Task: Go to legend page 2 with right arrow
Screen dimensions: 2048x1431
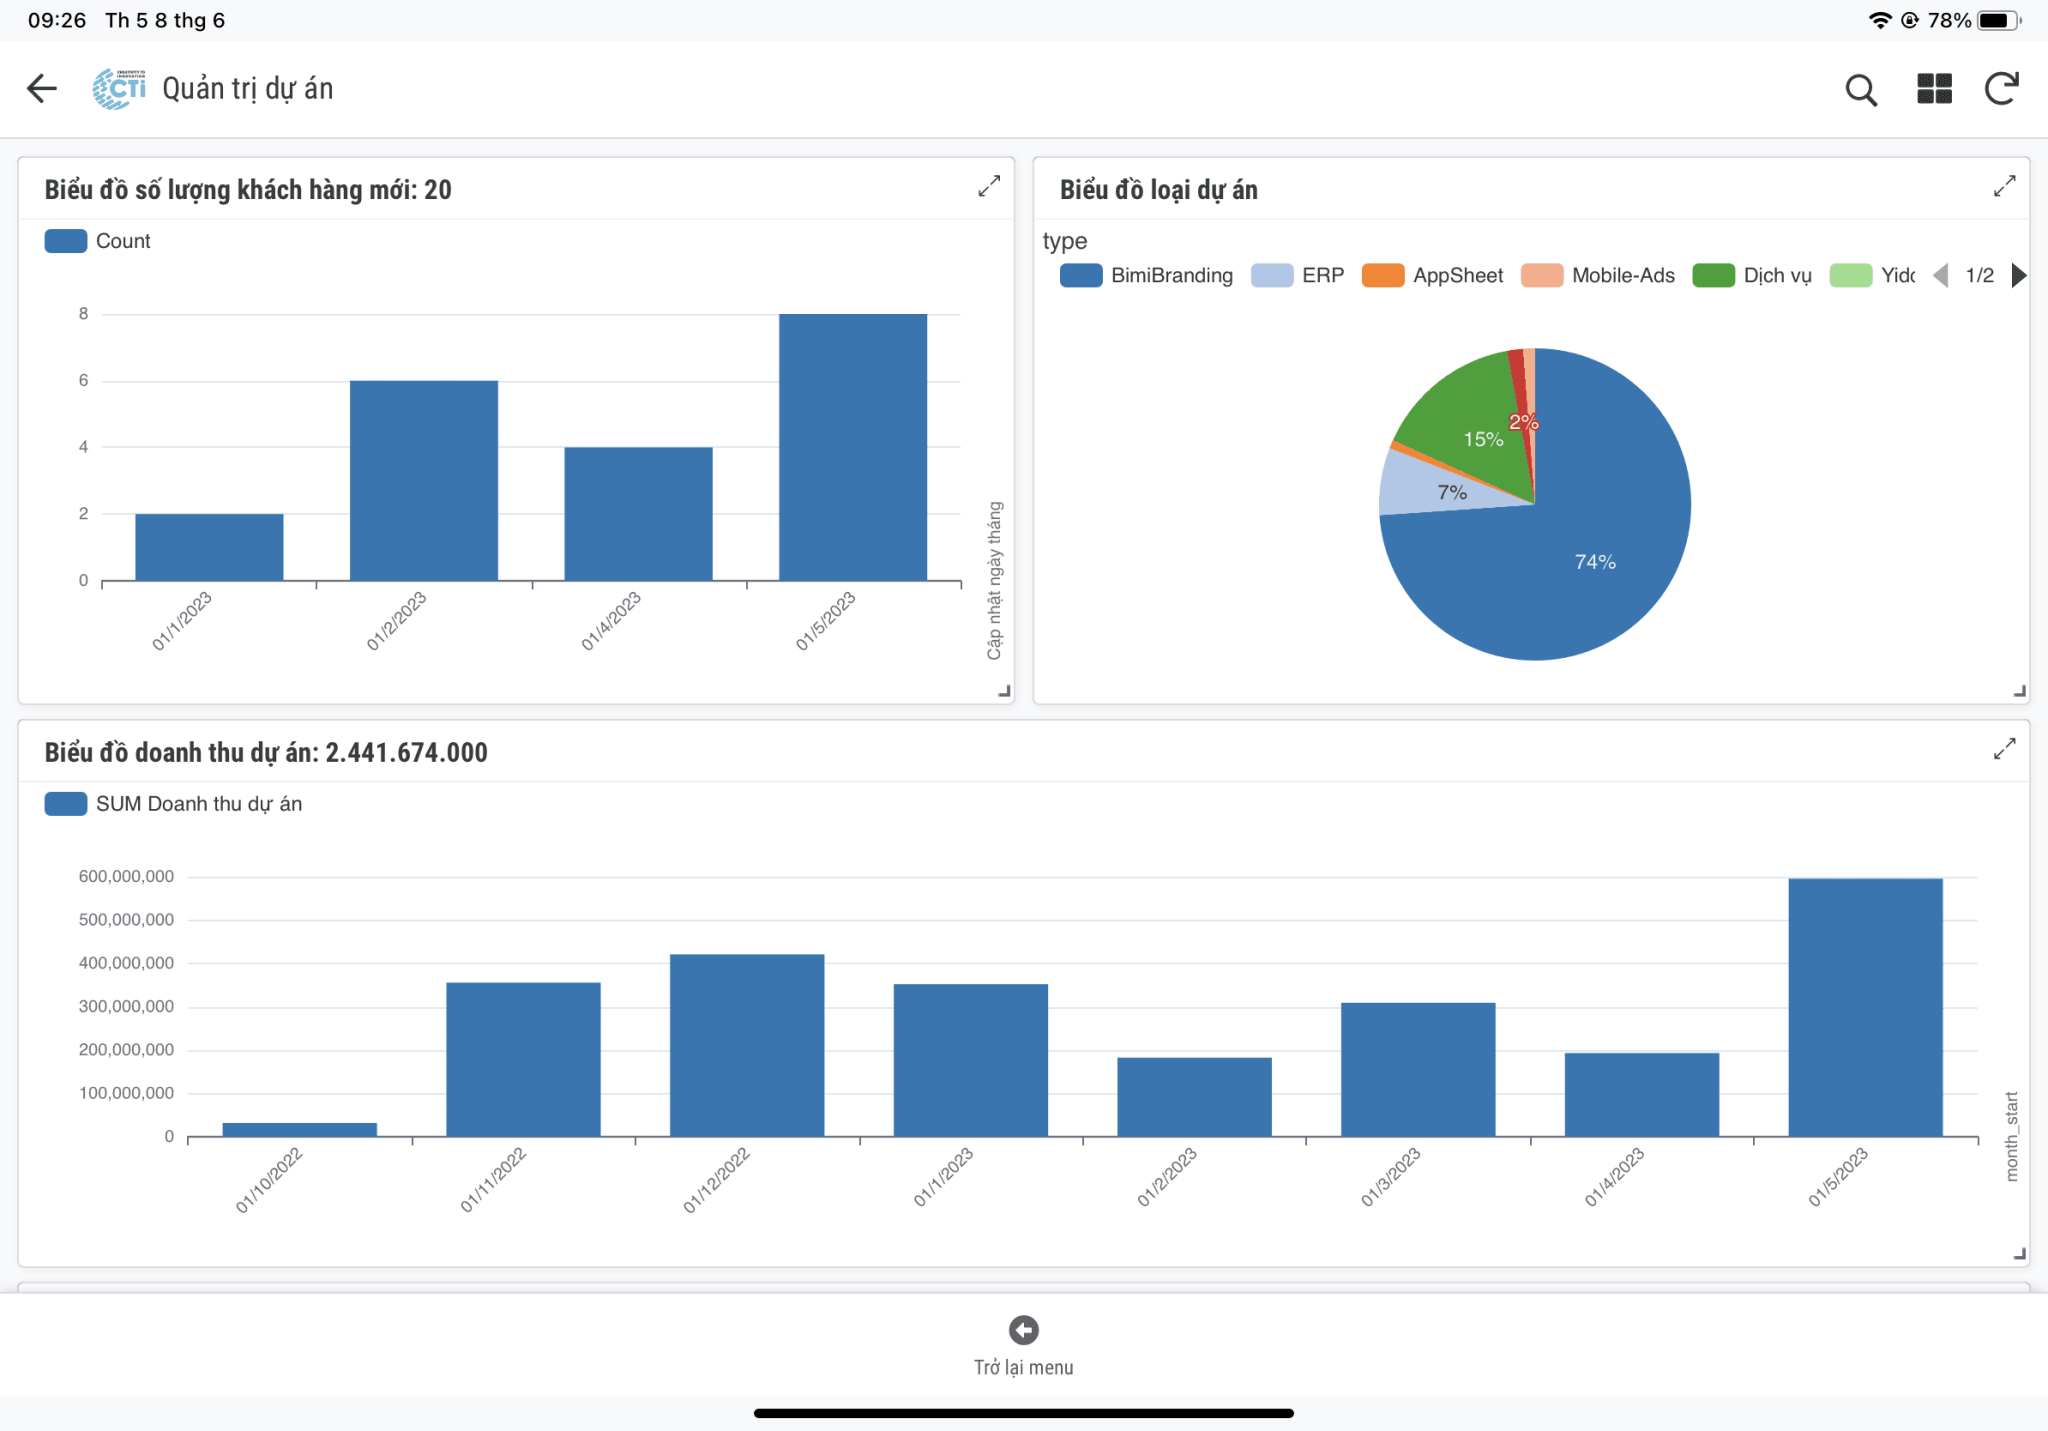Action: coord(2020,275)
